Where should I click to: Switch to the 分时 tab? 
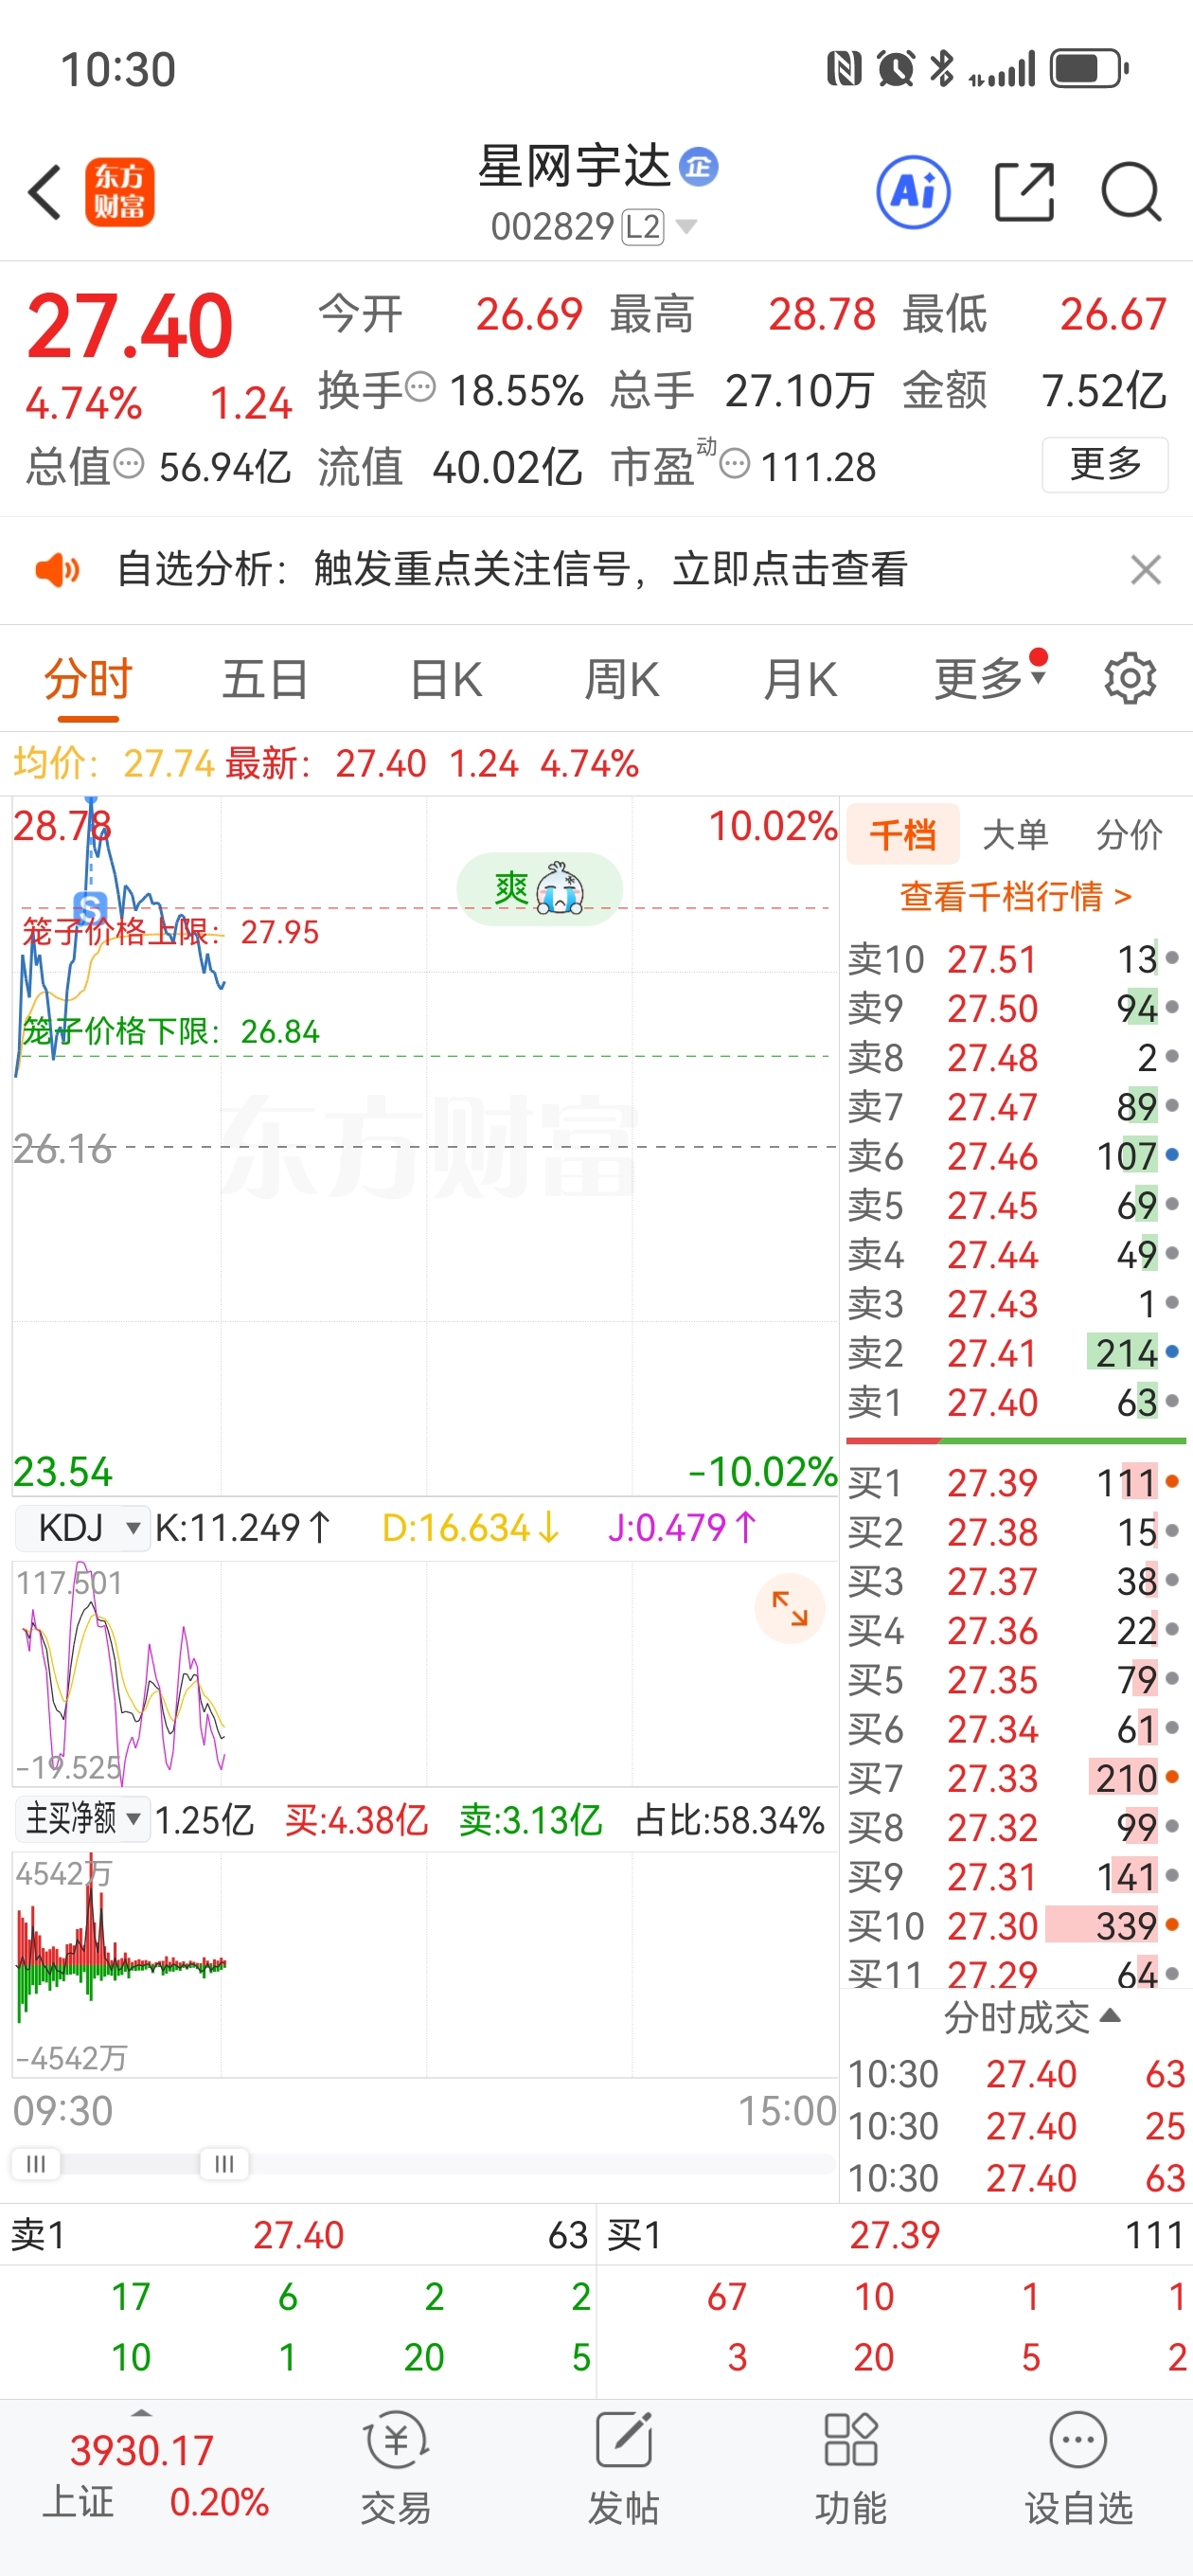pos(88,679)
